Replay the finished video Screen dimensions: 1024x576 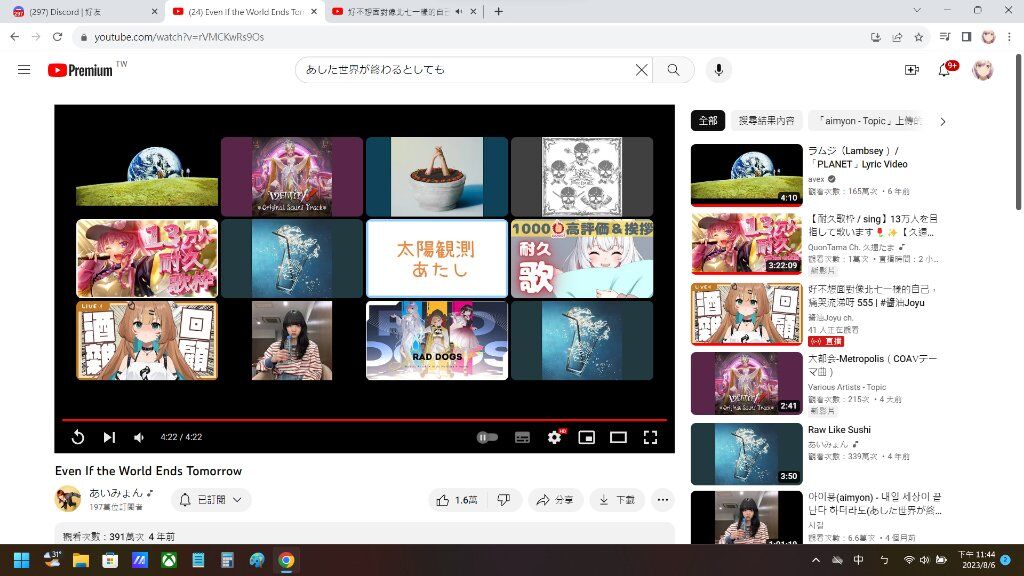pos(78,437)
